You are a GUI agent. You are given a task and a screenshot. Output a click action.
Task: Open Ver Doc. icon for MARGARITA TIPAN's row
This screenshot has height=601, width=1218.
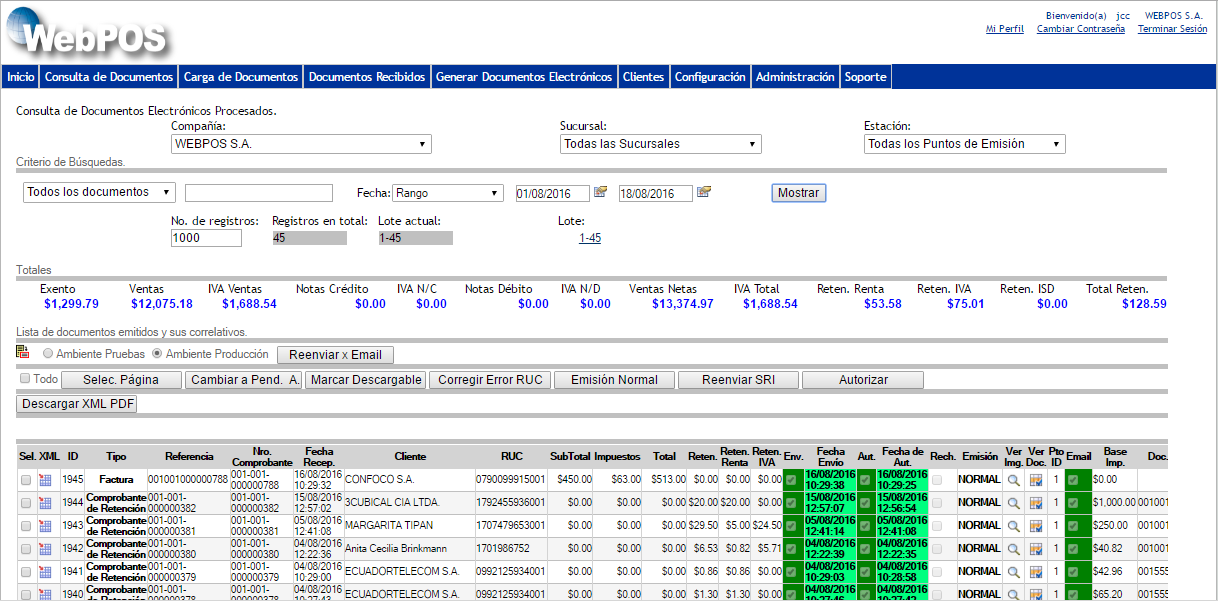pos(1036,525)
